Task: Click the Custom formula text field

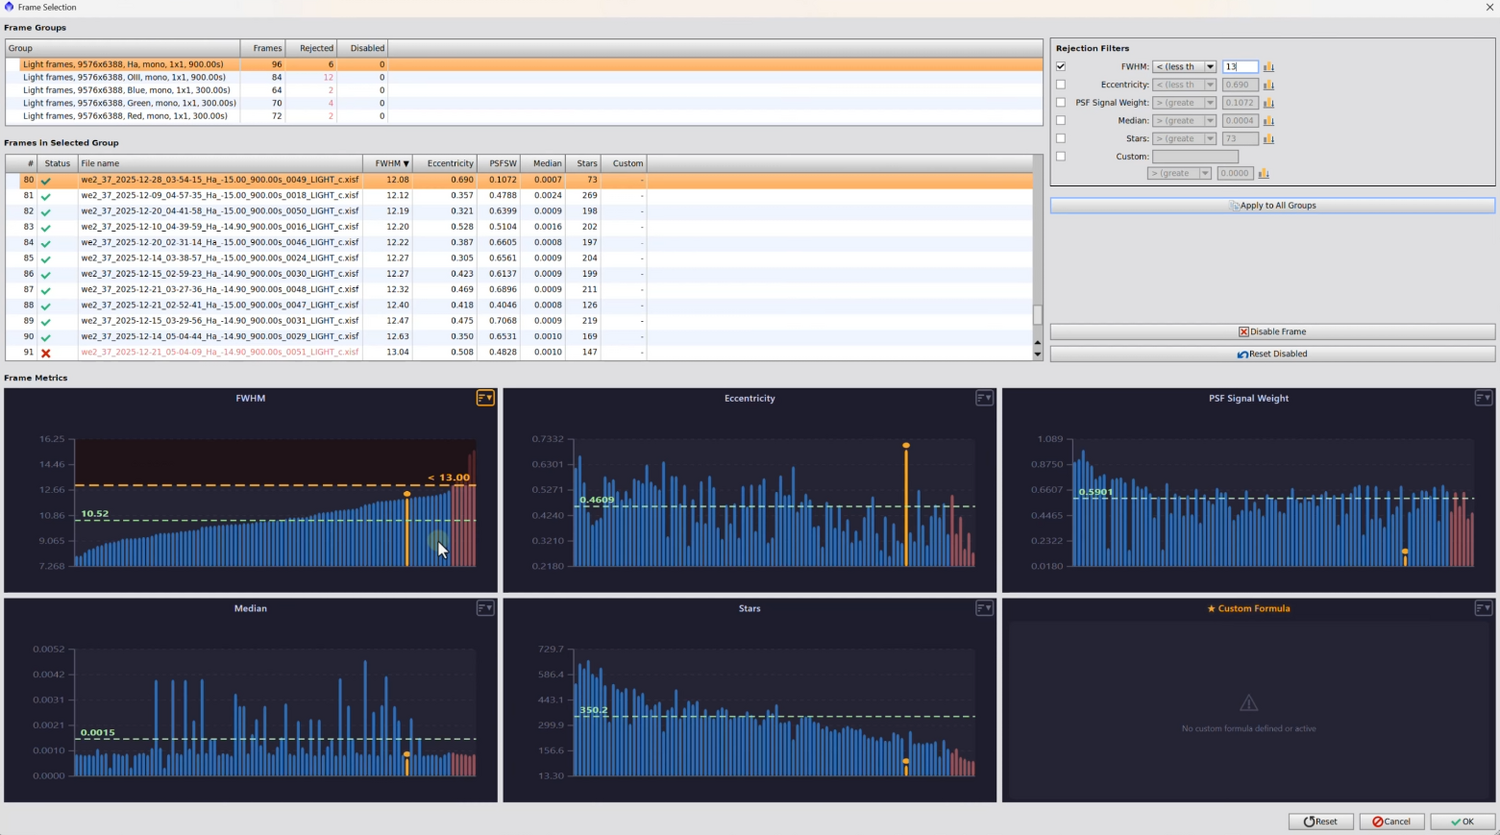Action: pyautogui.click(x=1195, y=157)
